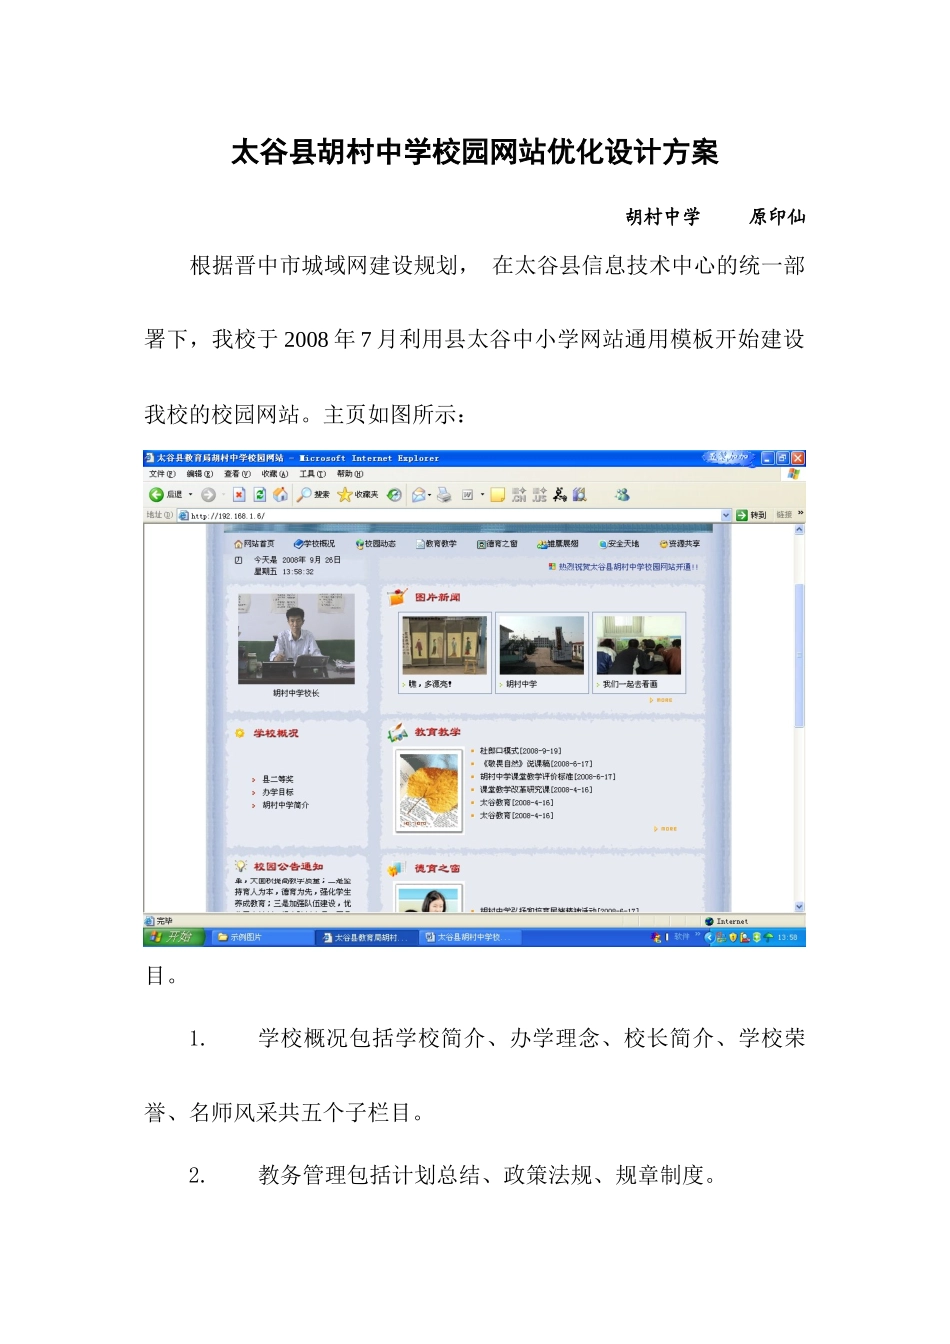Click the more link under 教育教学 list
950x1344 pixels.
click(666, 829)
